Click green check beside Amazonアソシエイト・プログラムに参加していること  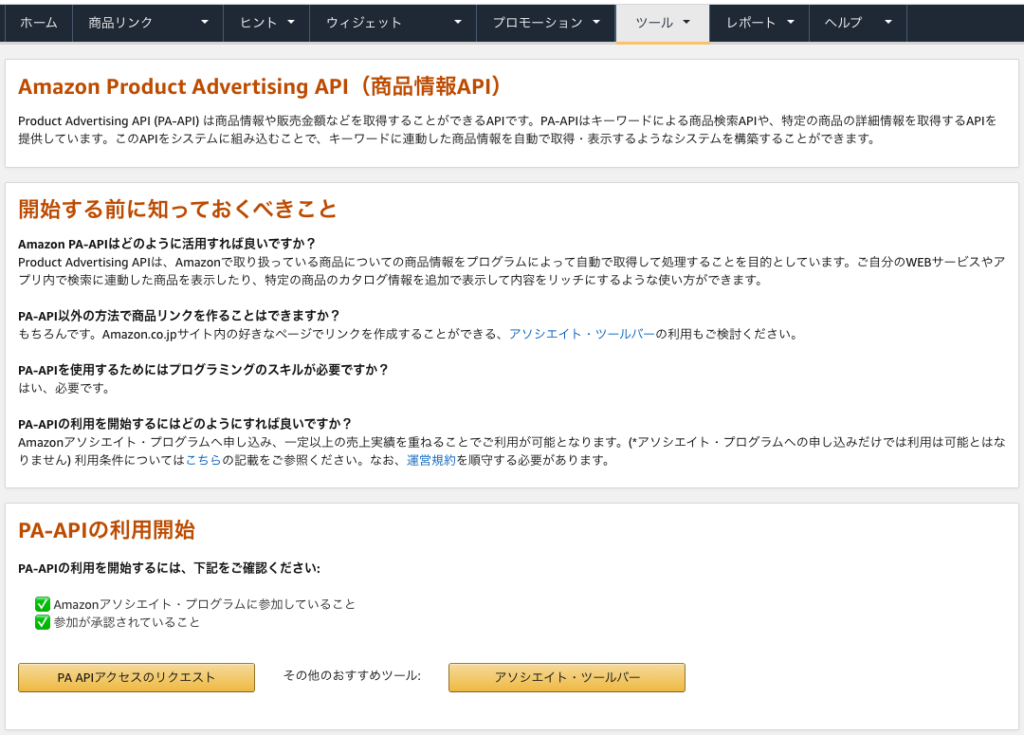(x=42, y=604)
